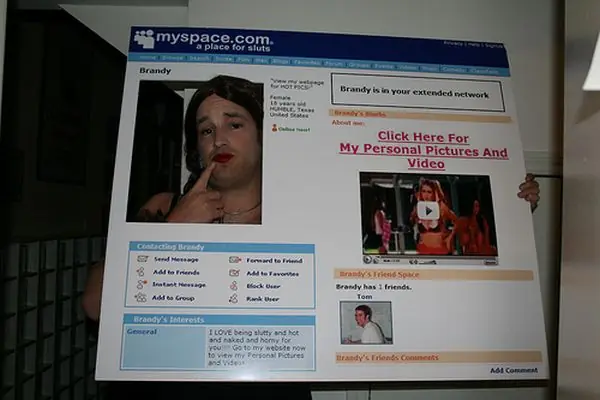Click the 'General' interests label
Screen dimensions: 600x400
pyautogui.click(x=142, y=331)
